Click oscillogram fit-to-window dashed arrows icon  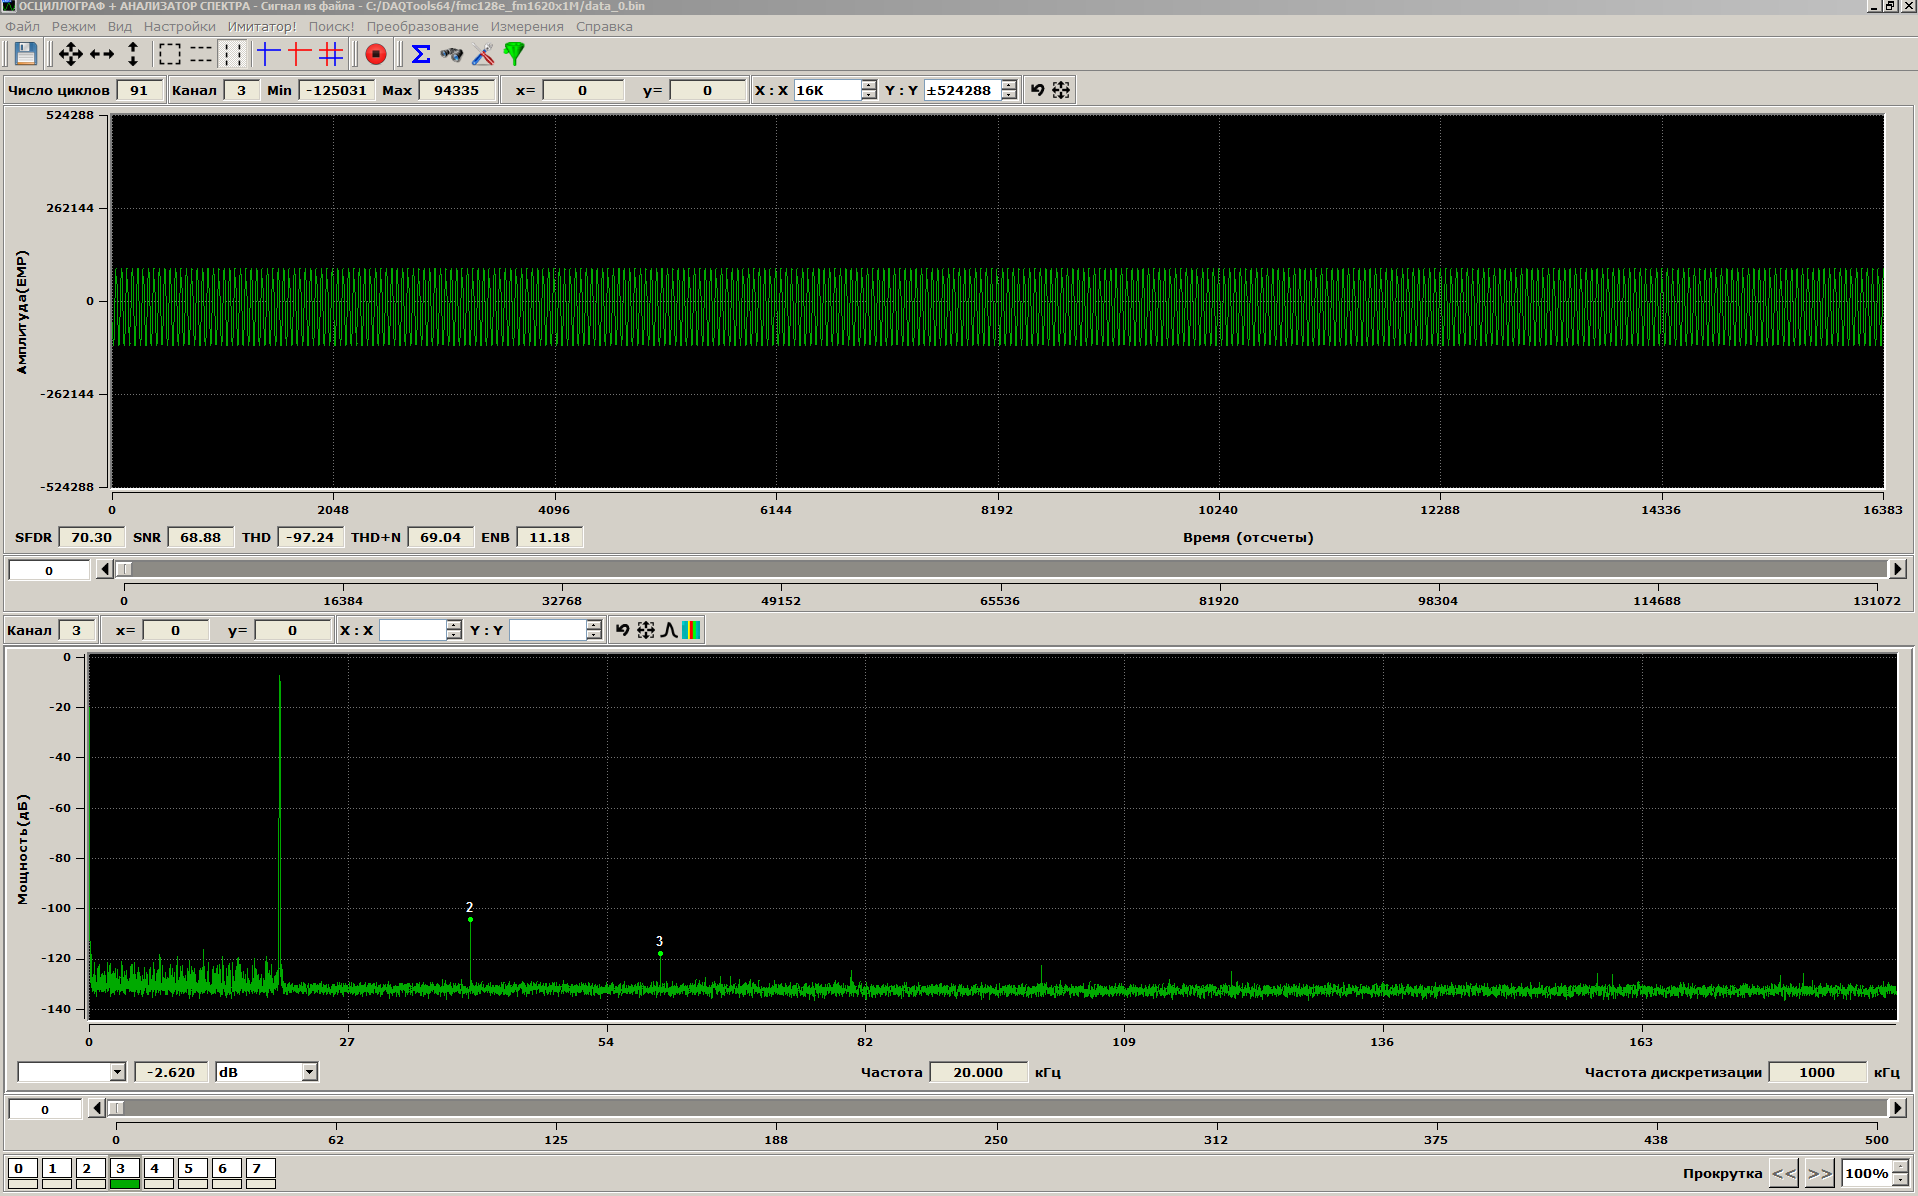coord(1061,90)
